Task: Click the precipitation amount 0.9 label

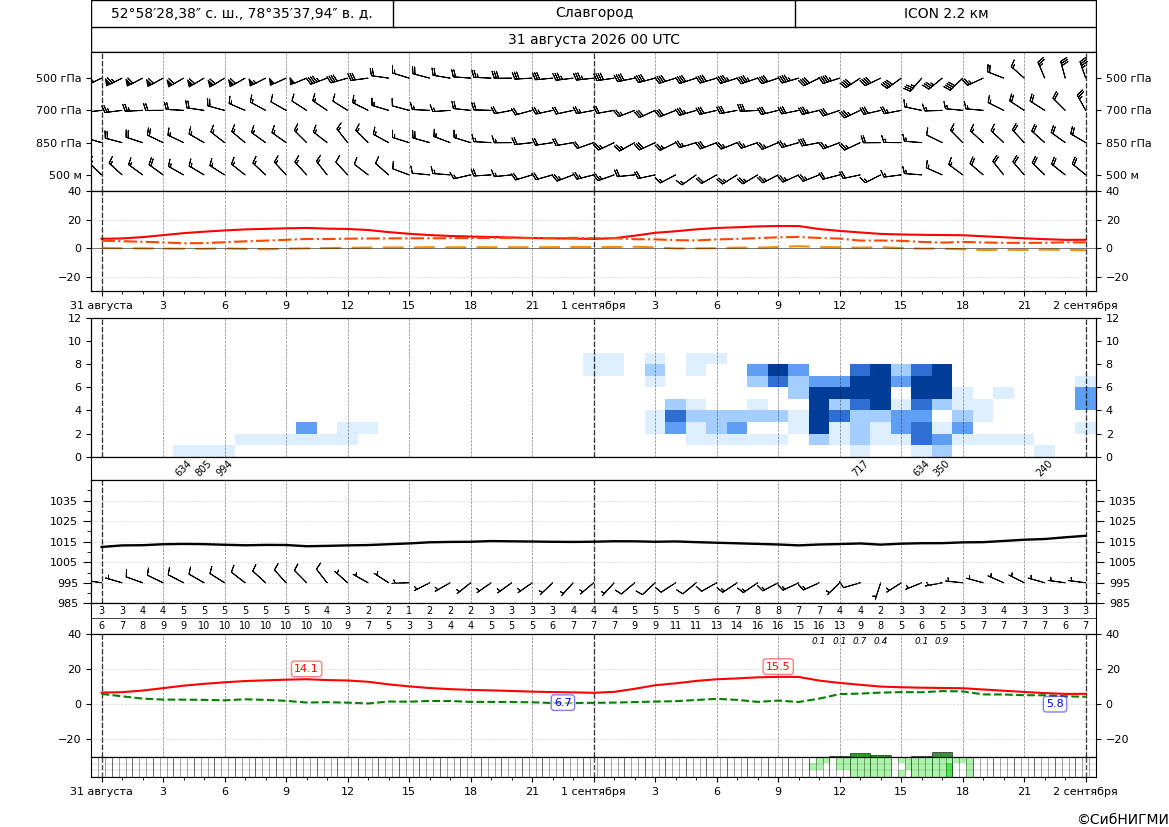Action: point(942,641)
